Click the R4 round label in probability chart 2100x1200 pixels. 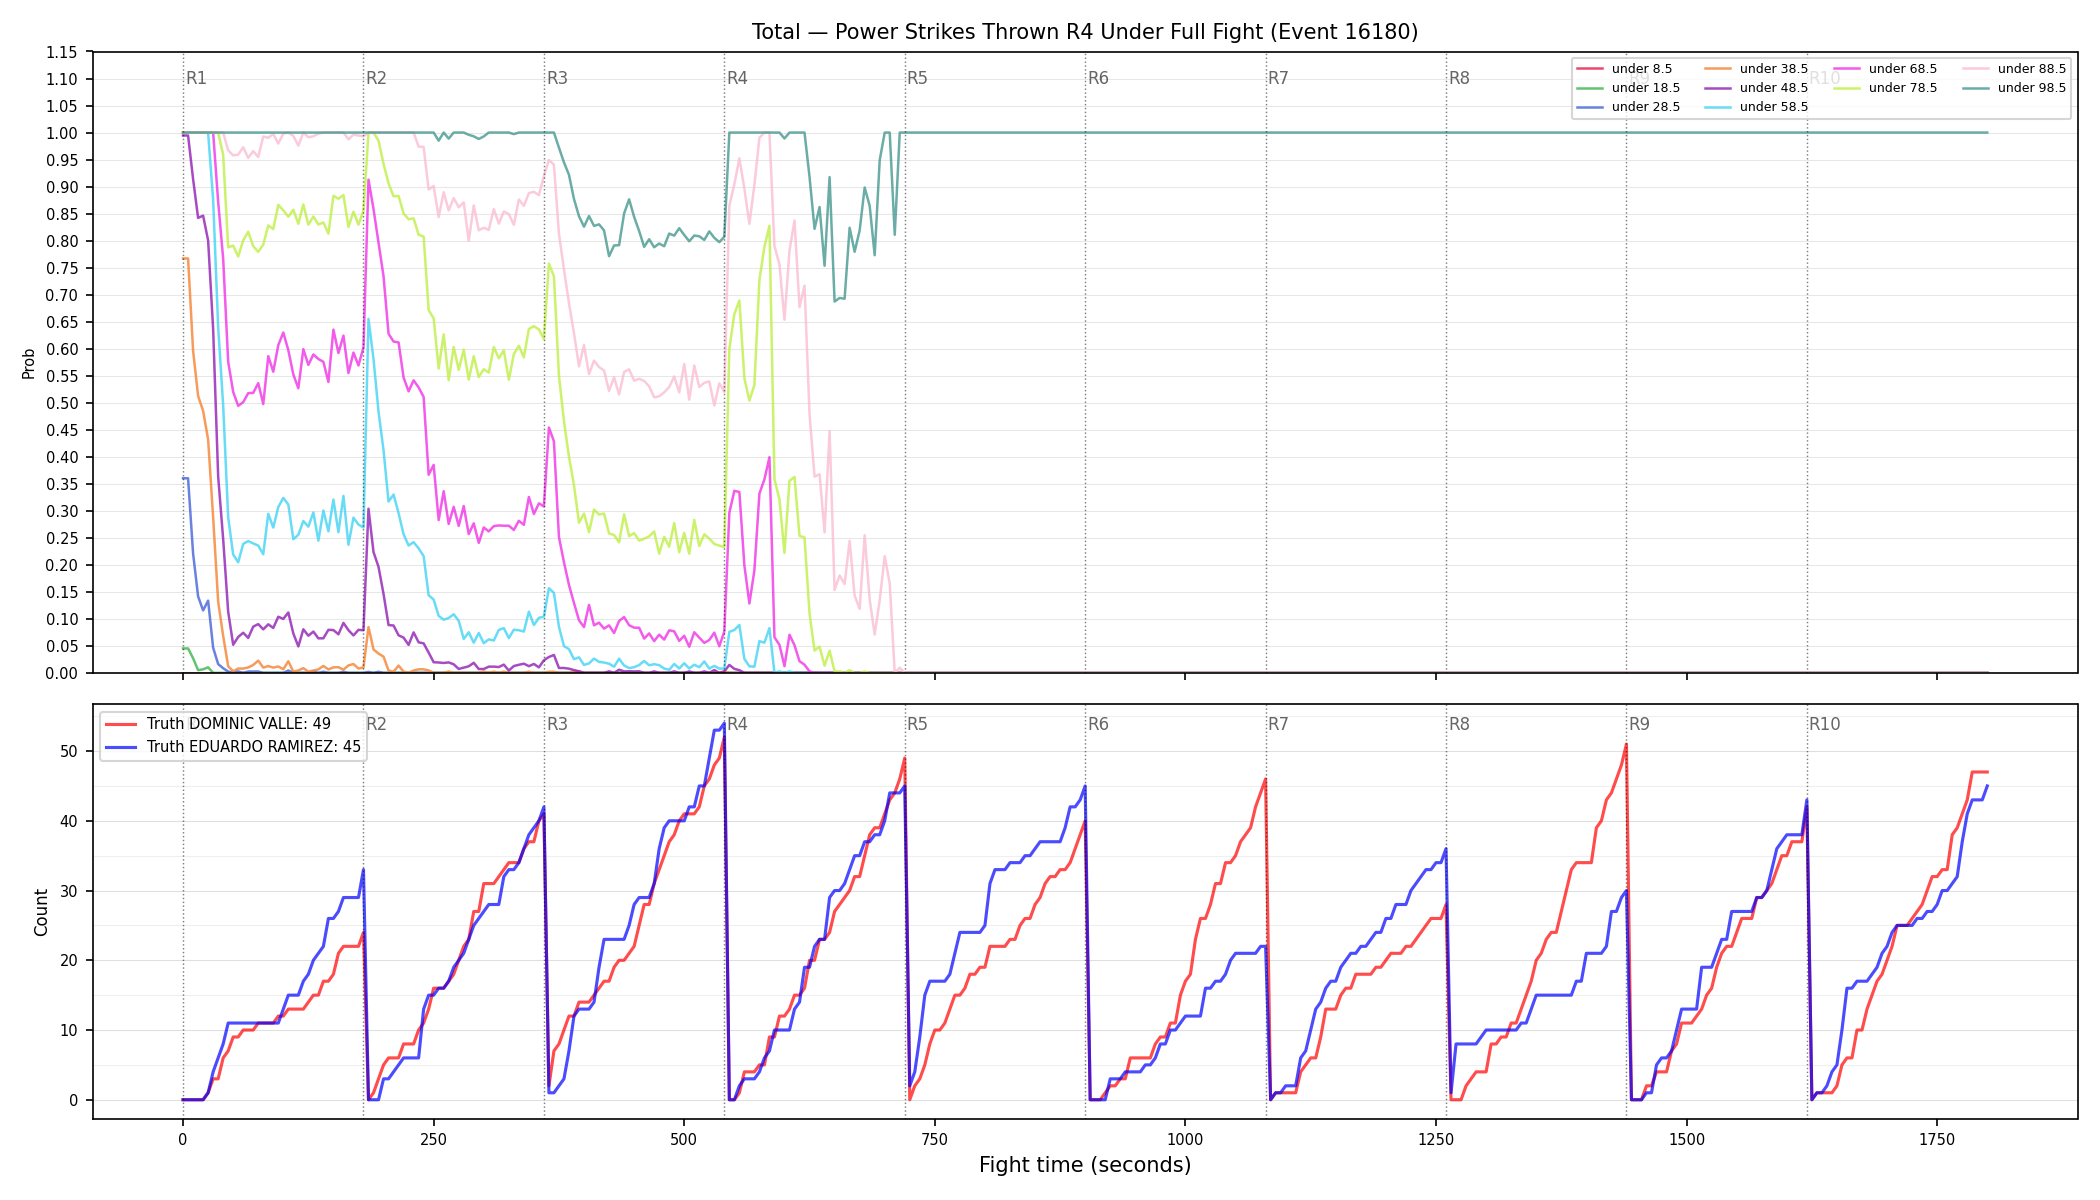click(x=737, y=78)
